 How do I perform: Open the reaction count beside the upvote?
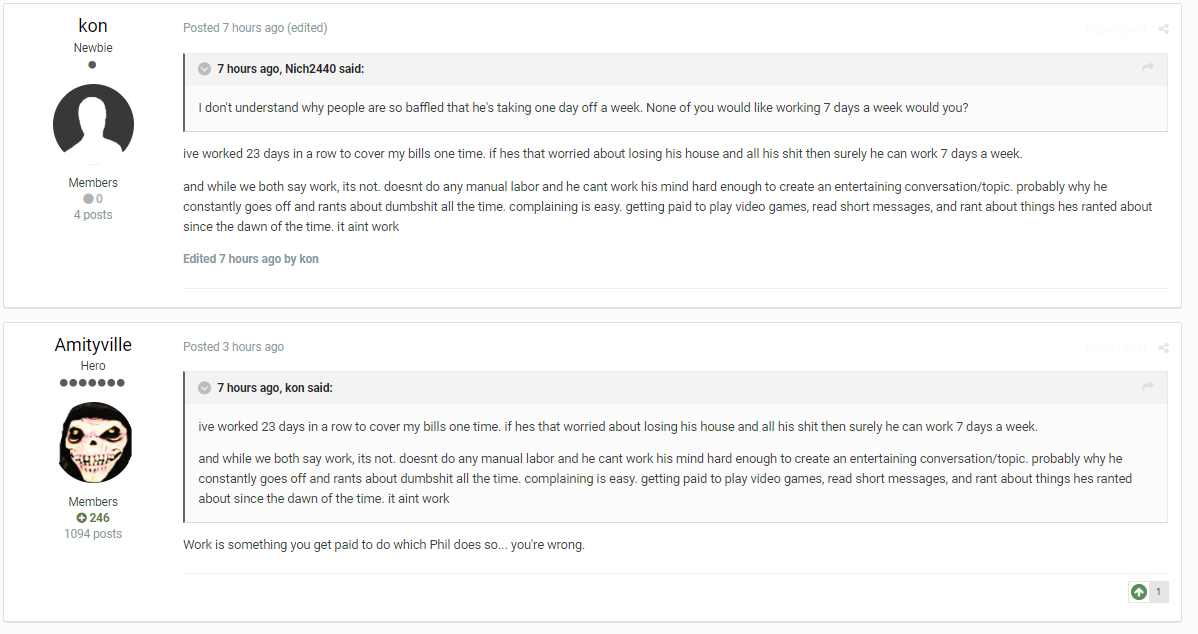click(x=1158, y=592)
